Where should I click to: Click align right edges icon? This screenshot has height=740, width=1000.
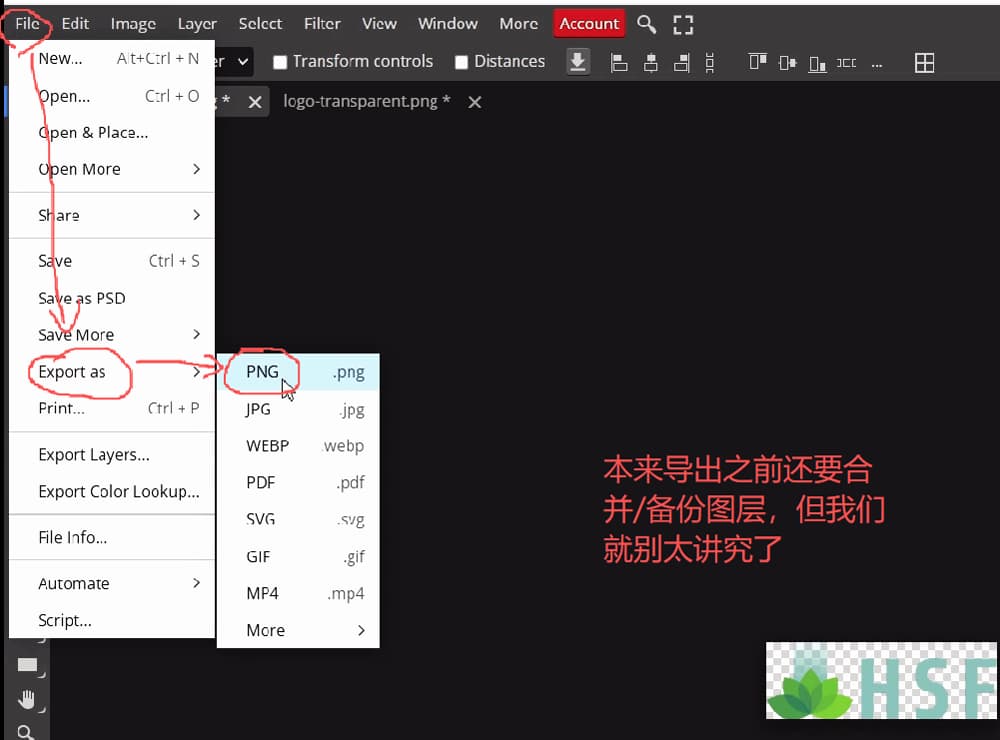point(682,63)
